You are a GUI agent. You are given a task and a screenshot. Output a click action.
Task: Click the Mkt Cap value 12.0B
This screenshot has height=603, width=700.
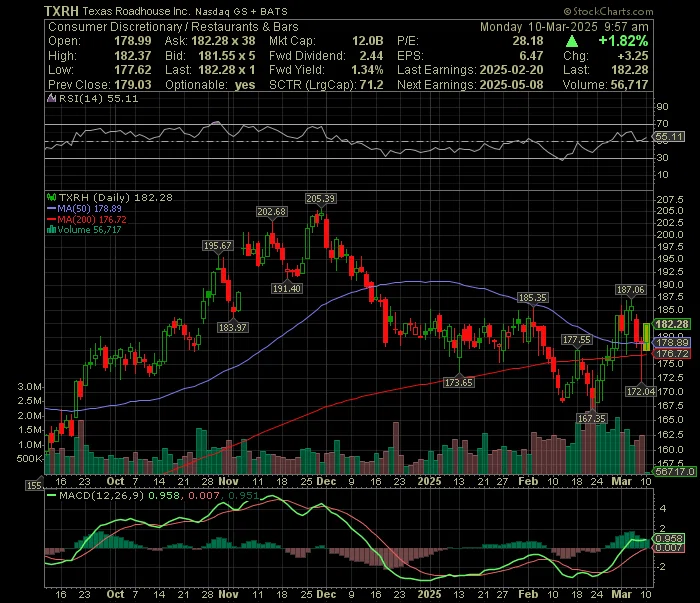[x=368, y=41]
